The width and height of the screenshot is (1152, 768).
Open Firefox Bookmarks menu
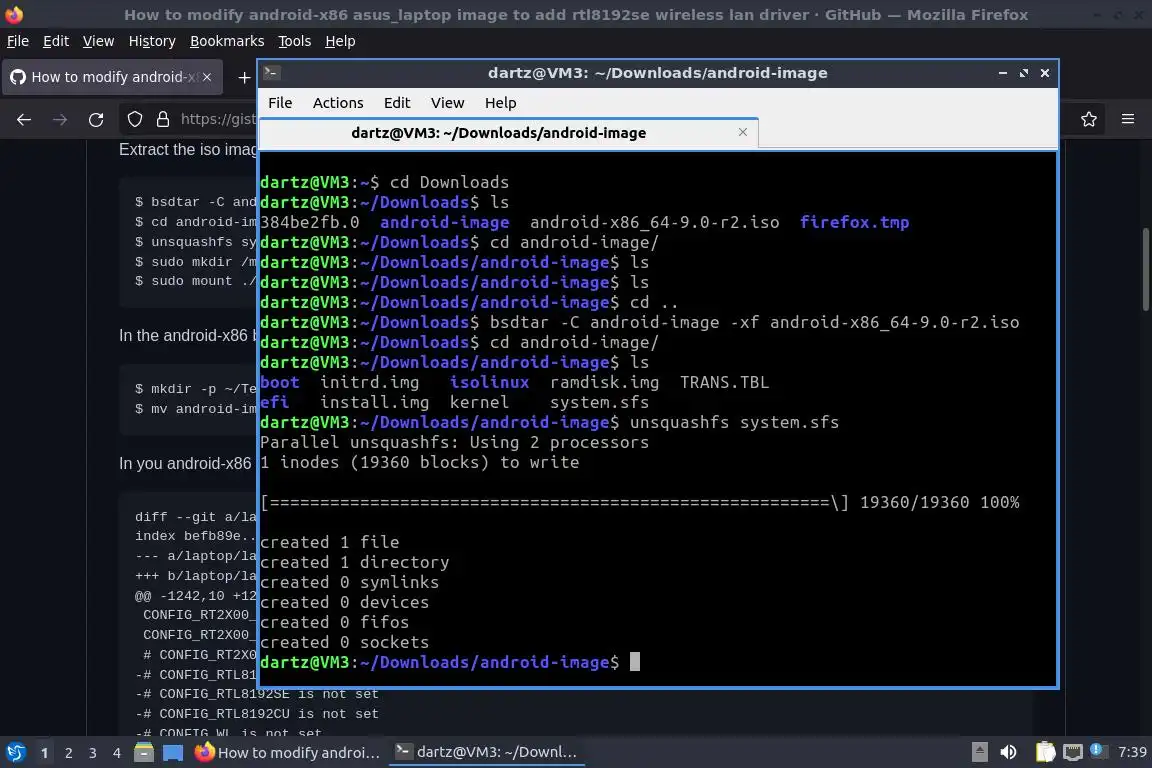[227, 41]
